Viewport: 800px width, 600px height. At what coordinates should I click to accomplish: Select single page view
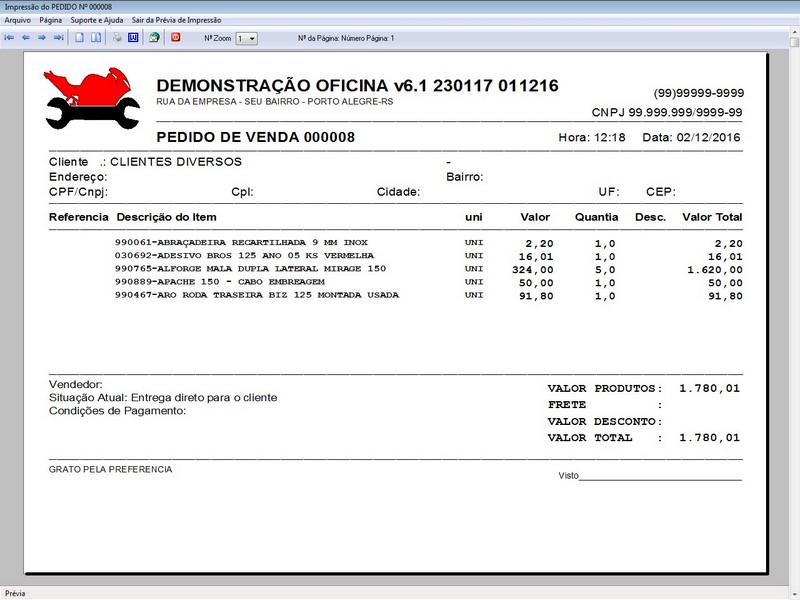click(x=79, y=37)
